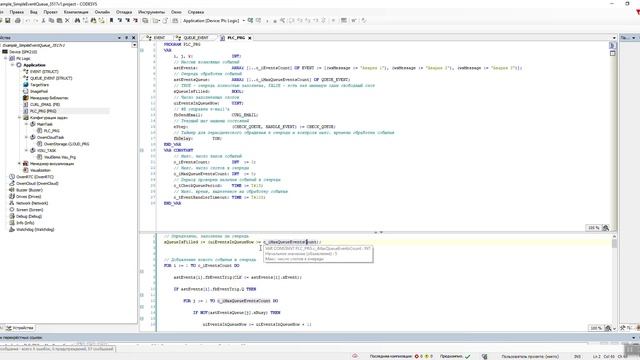640x360 pixels.
Task: Save the project with the floppy icon
Action: tap(8, 20)
